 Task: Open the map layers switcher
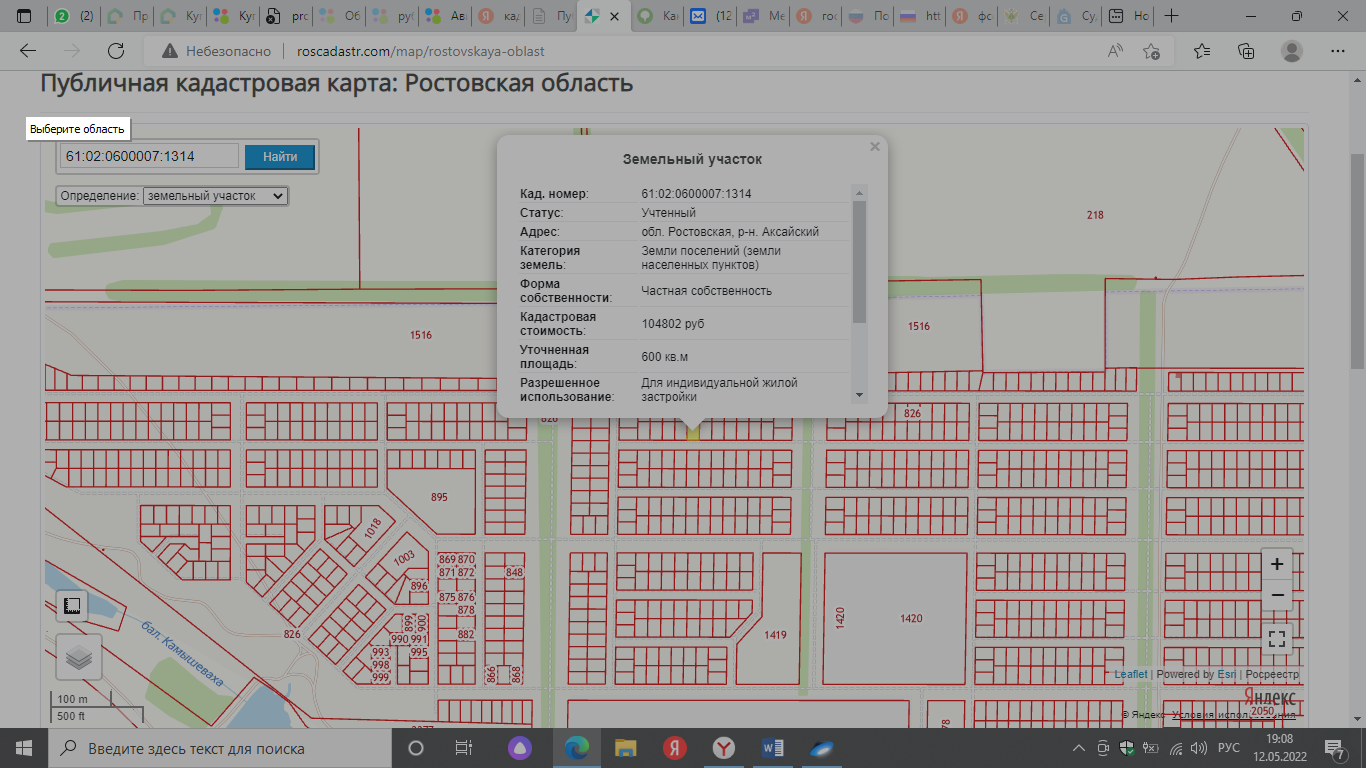click(79, 657)
